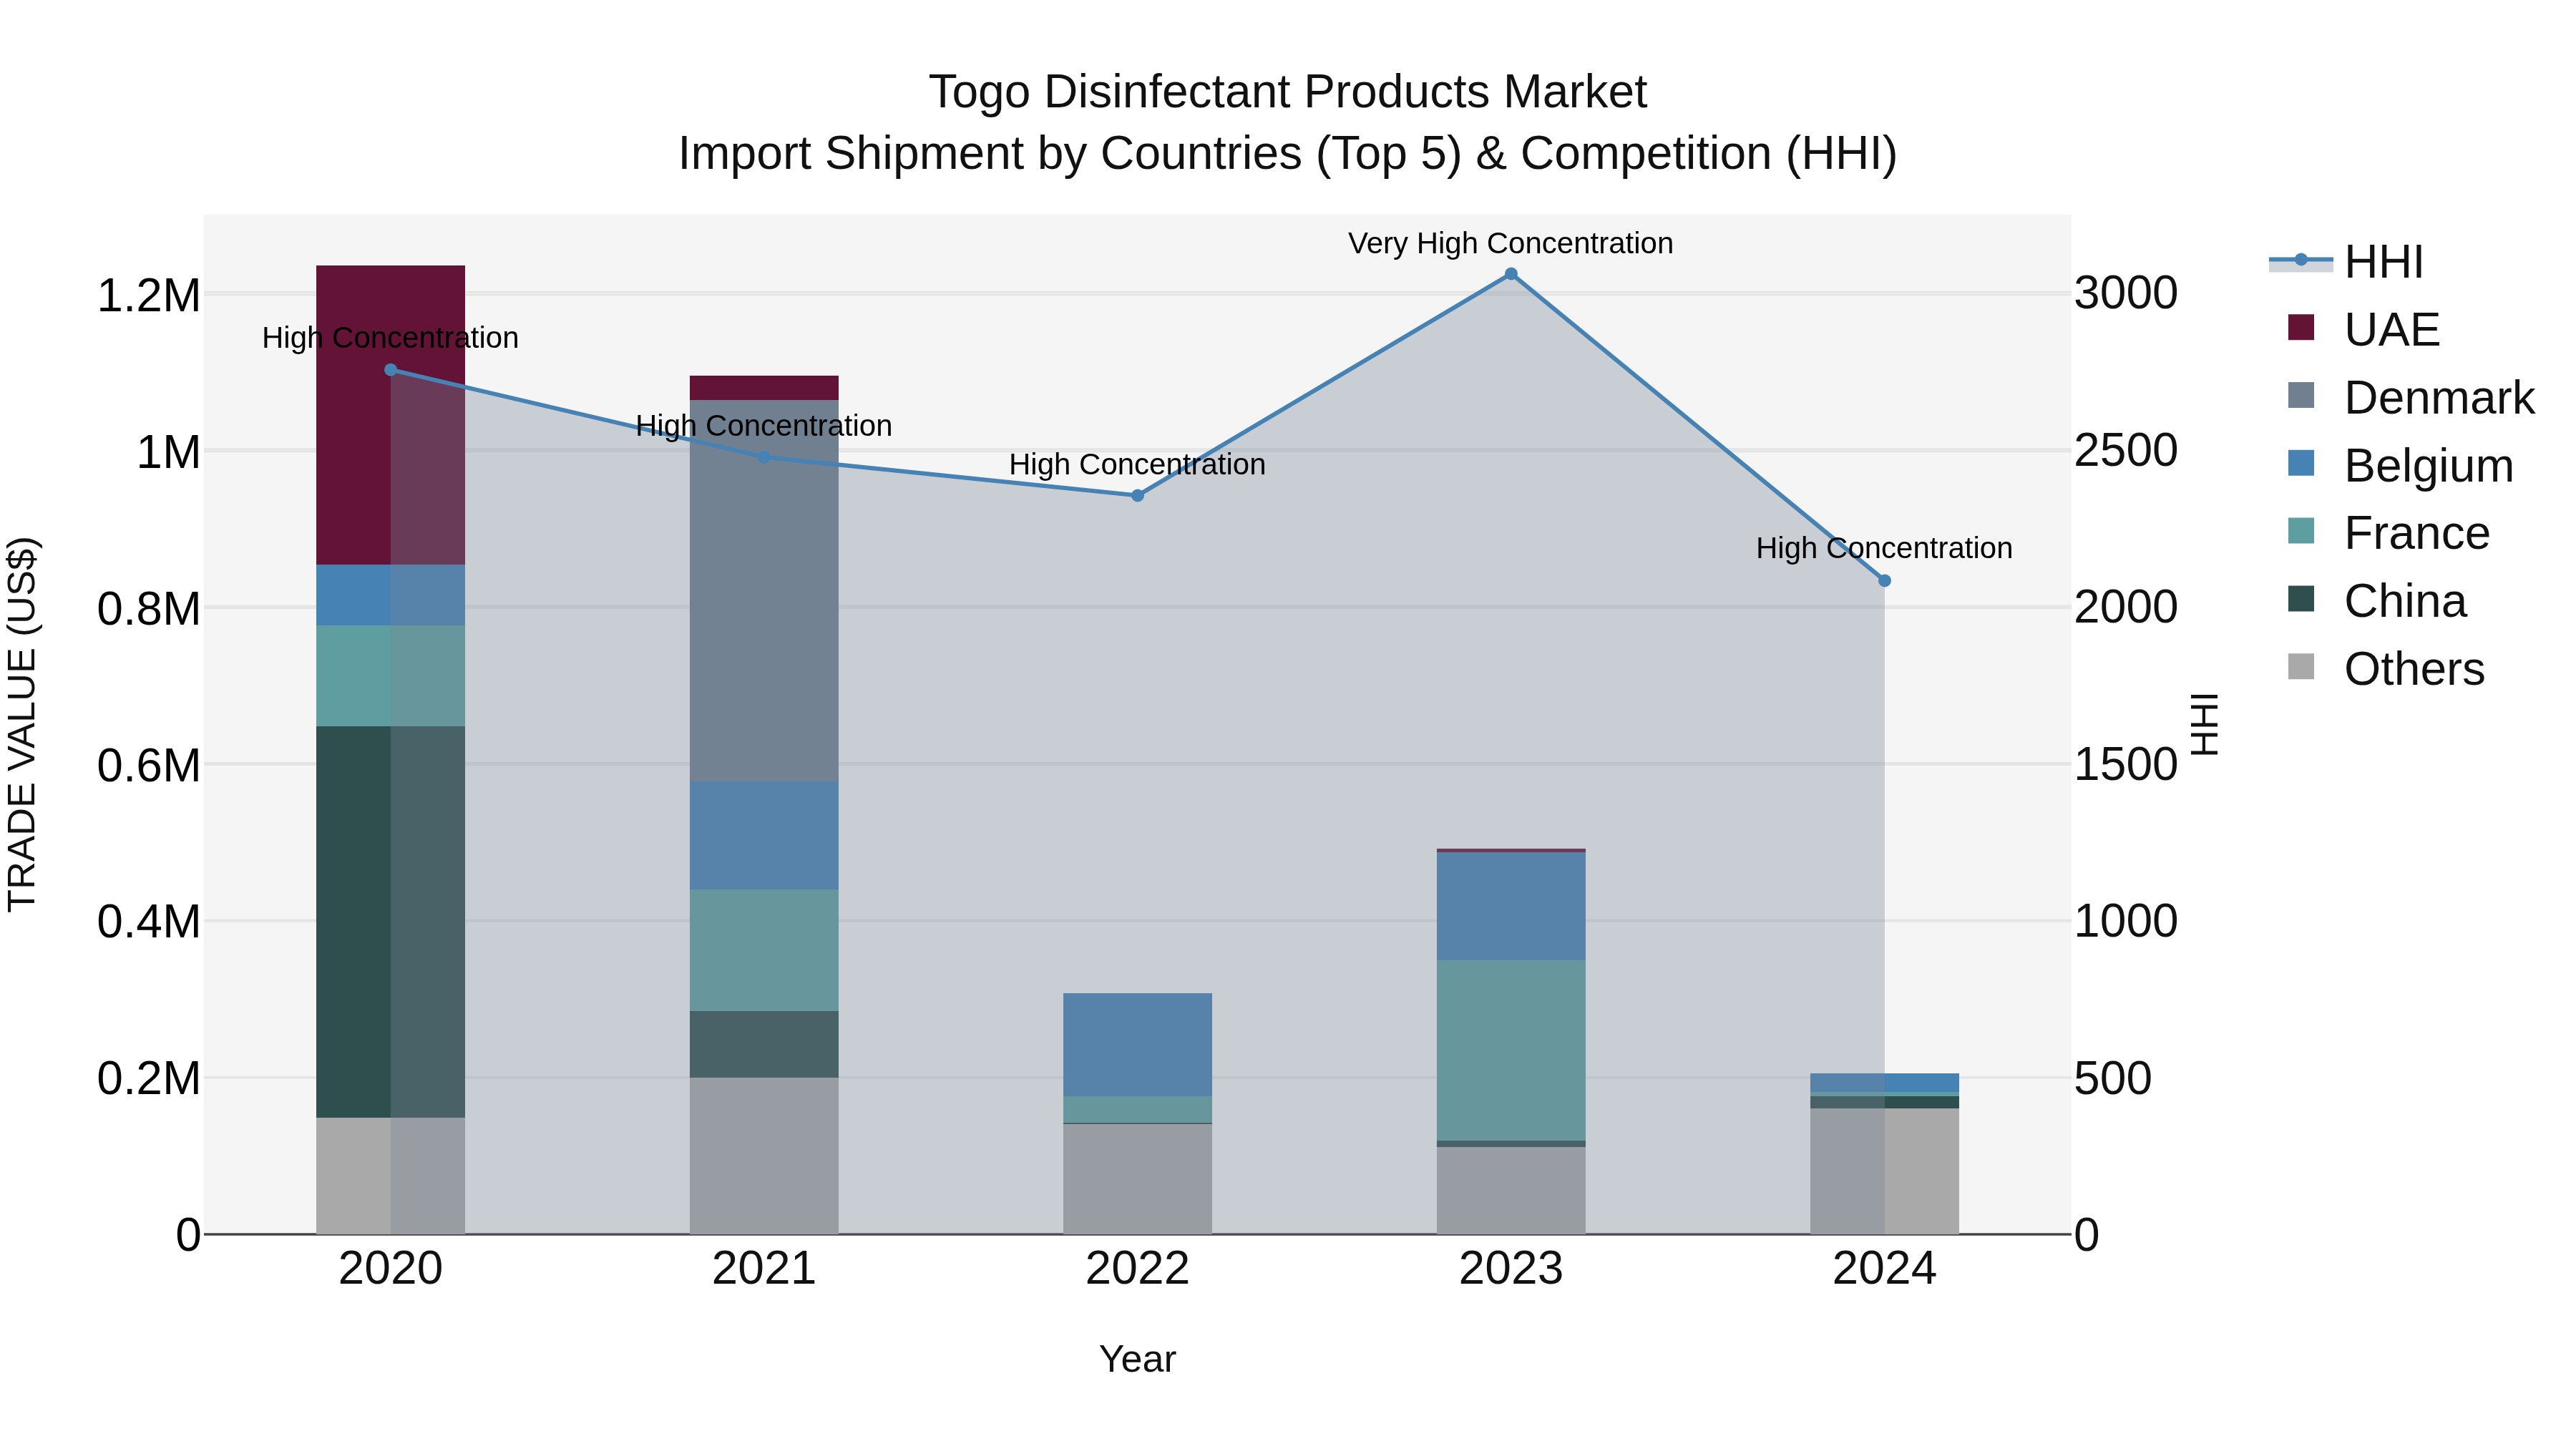Select the 2024 HHI data point
The width and height of the screenshot is (2576, 1449).
[1884, 581]
